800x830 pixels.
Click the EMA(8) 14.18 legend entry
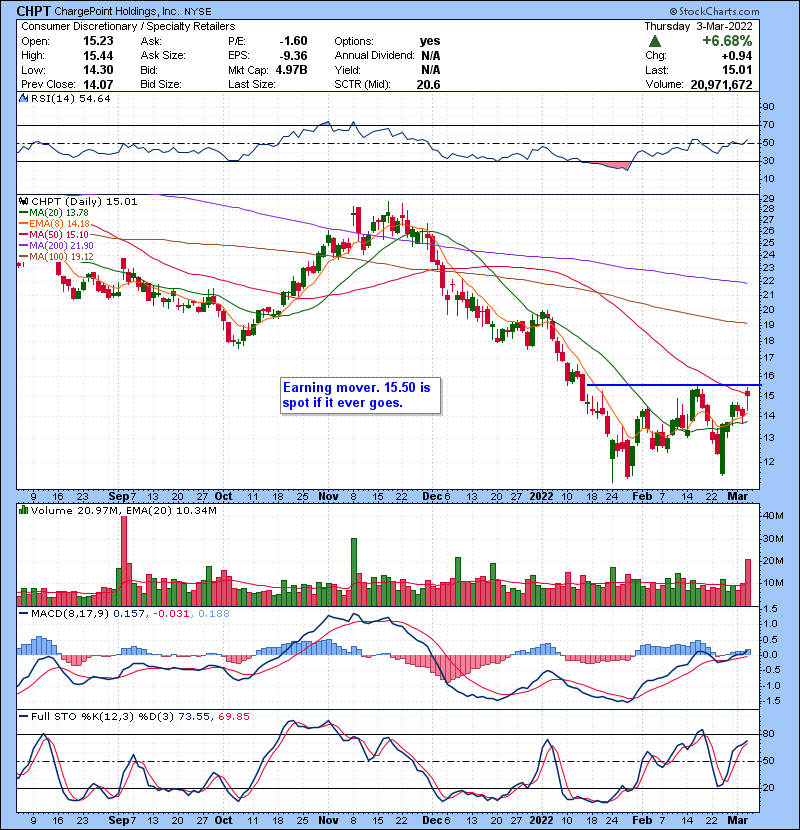pyautogui.click(x=55, y=223)
